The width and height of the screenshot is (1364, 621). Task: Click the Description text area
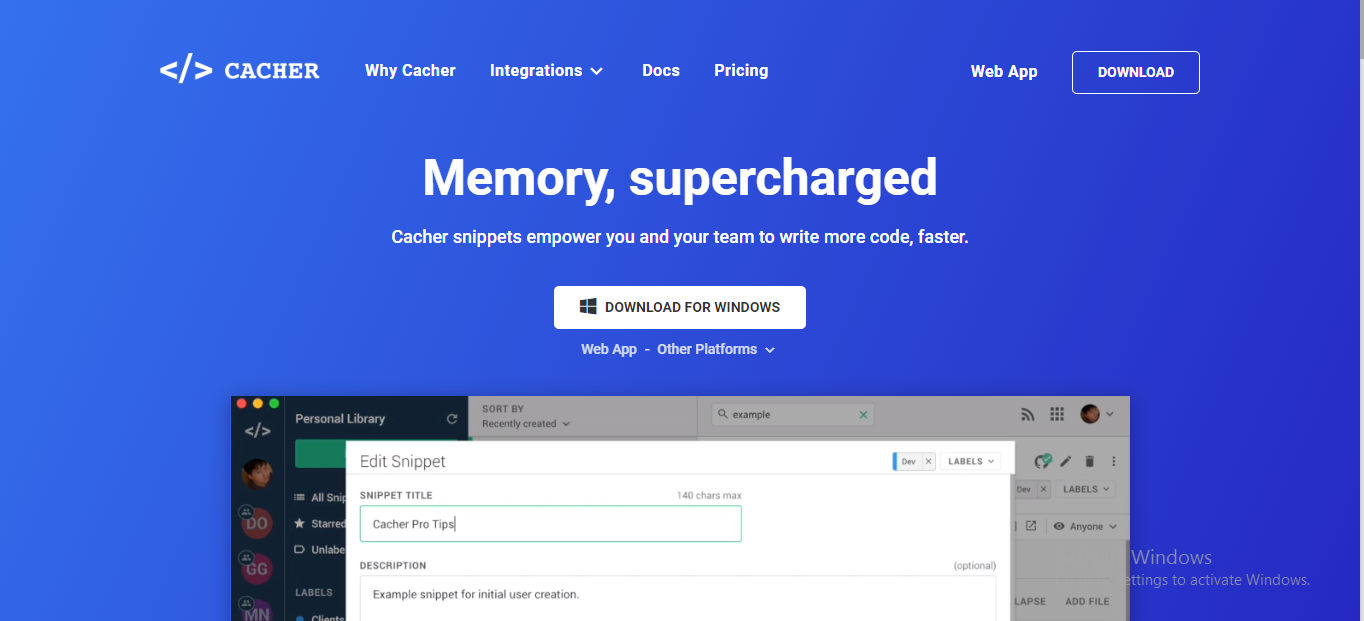tap(678, 598)
